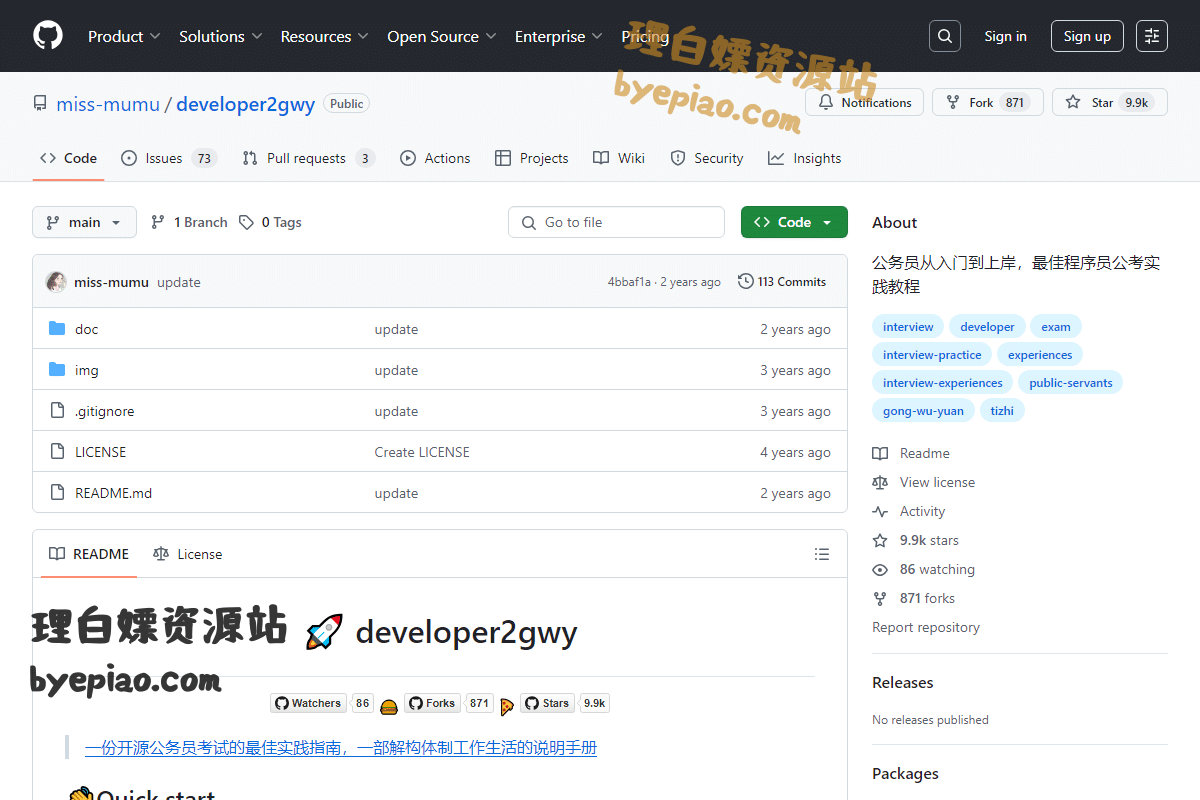Select the gong-wu-yuan topic tag
This screenshot has height=800, width=1200.
tap(923, 411)
